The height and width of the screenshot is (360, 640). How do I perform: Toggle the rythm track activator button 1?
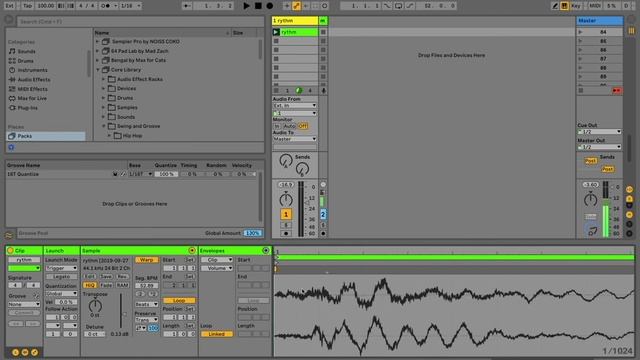[x=286, y=214]
